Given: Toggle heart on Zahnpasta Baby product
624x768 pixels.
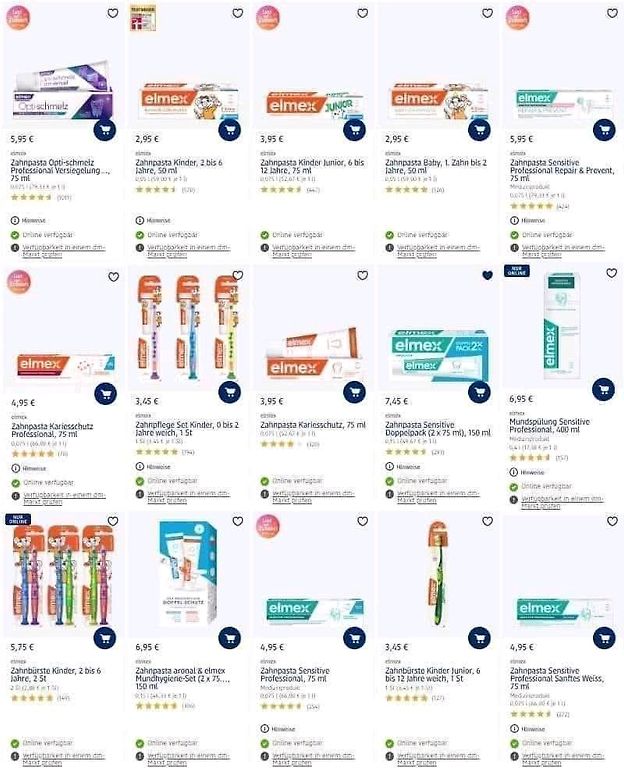Looking at the screenshot, I should pos(487,13).
